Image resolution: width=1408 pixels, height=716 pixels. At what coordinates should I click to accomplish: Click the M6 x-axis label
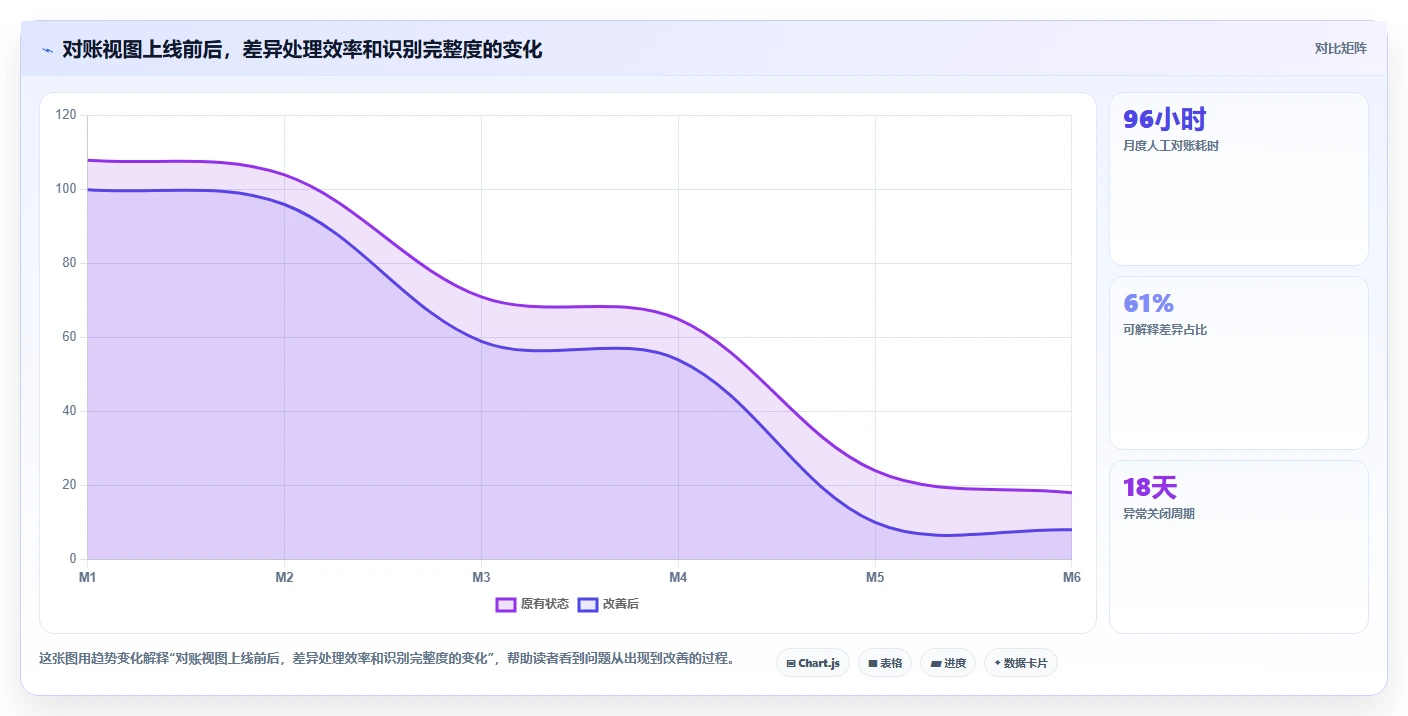point(1071,578)
